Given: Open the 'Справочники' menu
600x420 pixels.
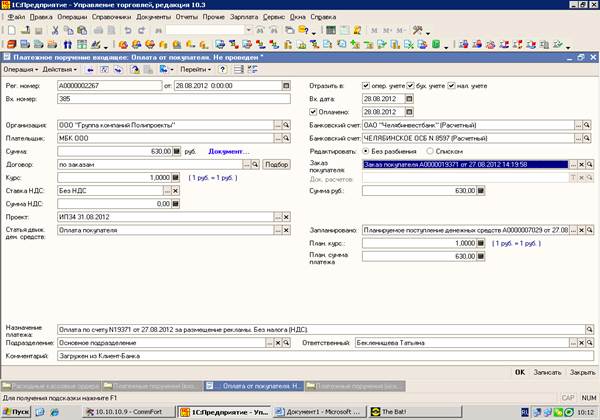Looking at the screenshot, I should pyautogui.click(x=109, y=18).
